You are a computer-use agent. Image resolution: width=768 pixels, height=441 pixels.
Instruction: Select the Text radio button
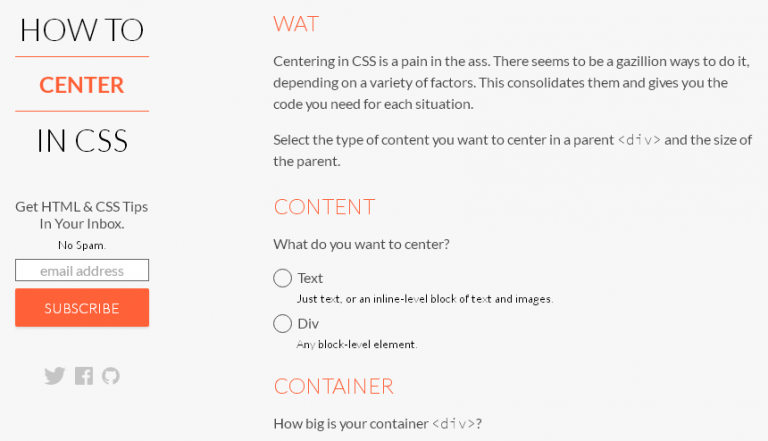283,278
